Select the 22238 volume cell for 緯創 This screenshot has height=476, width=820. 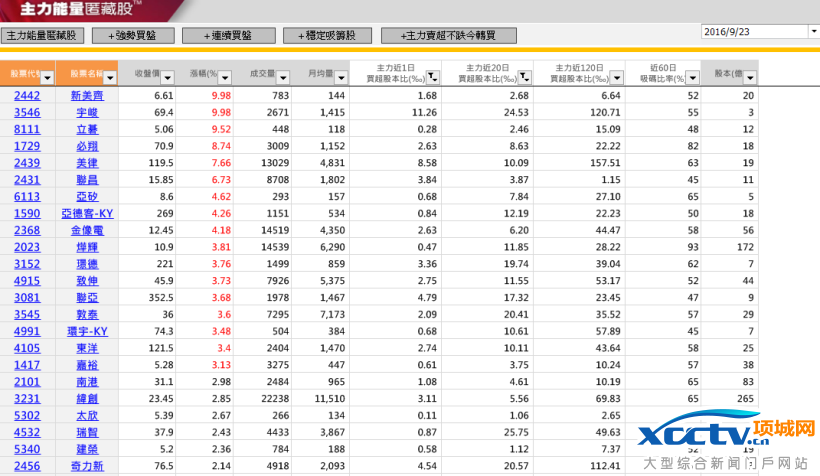(272, 398)
